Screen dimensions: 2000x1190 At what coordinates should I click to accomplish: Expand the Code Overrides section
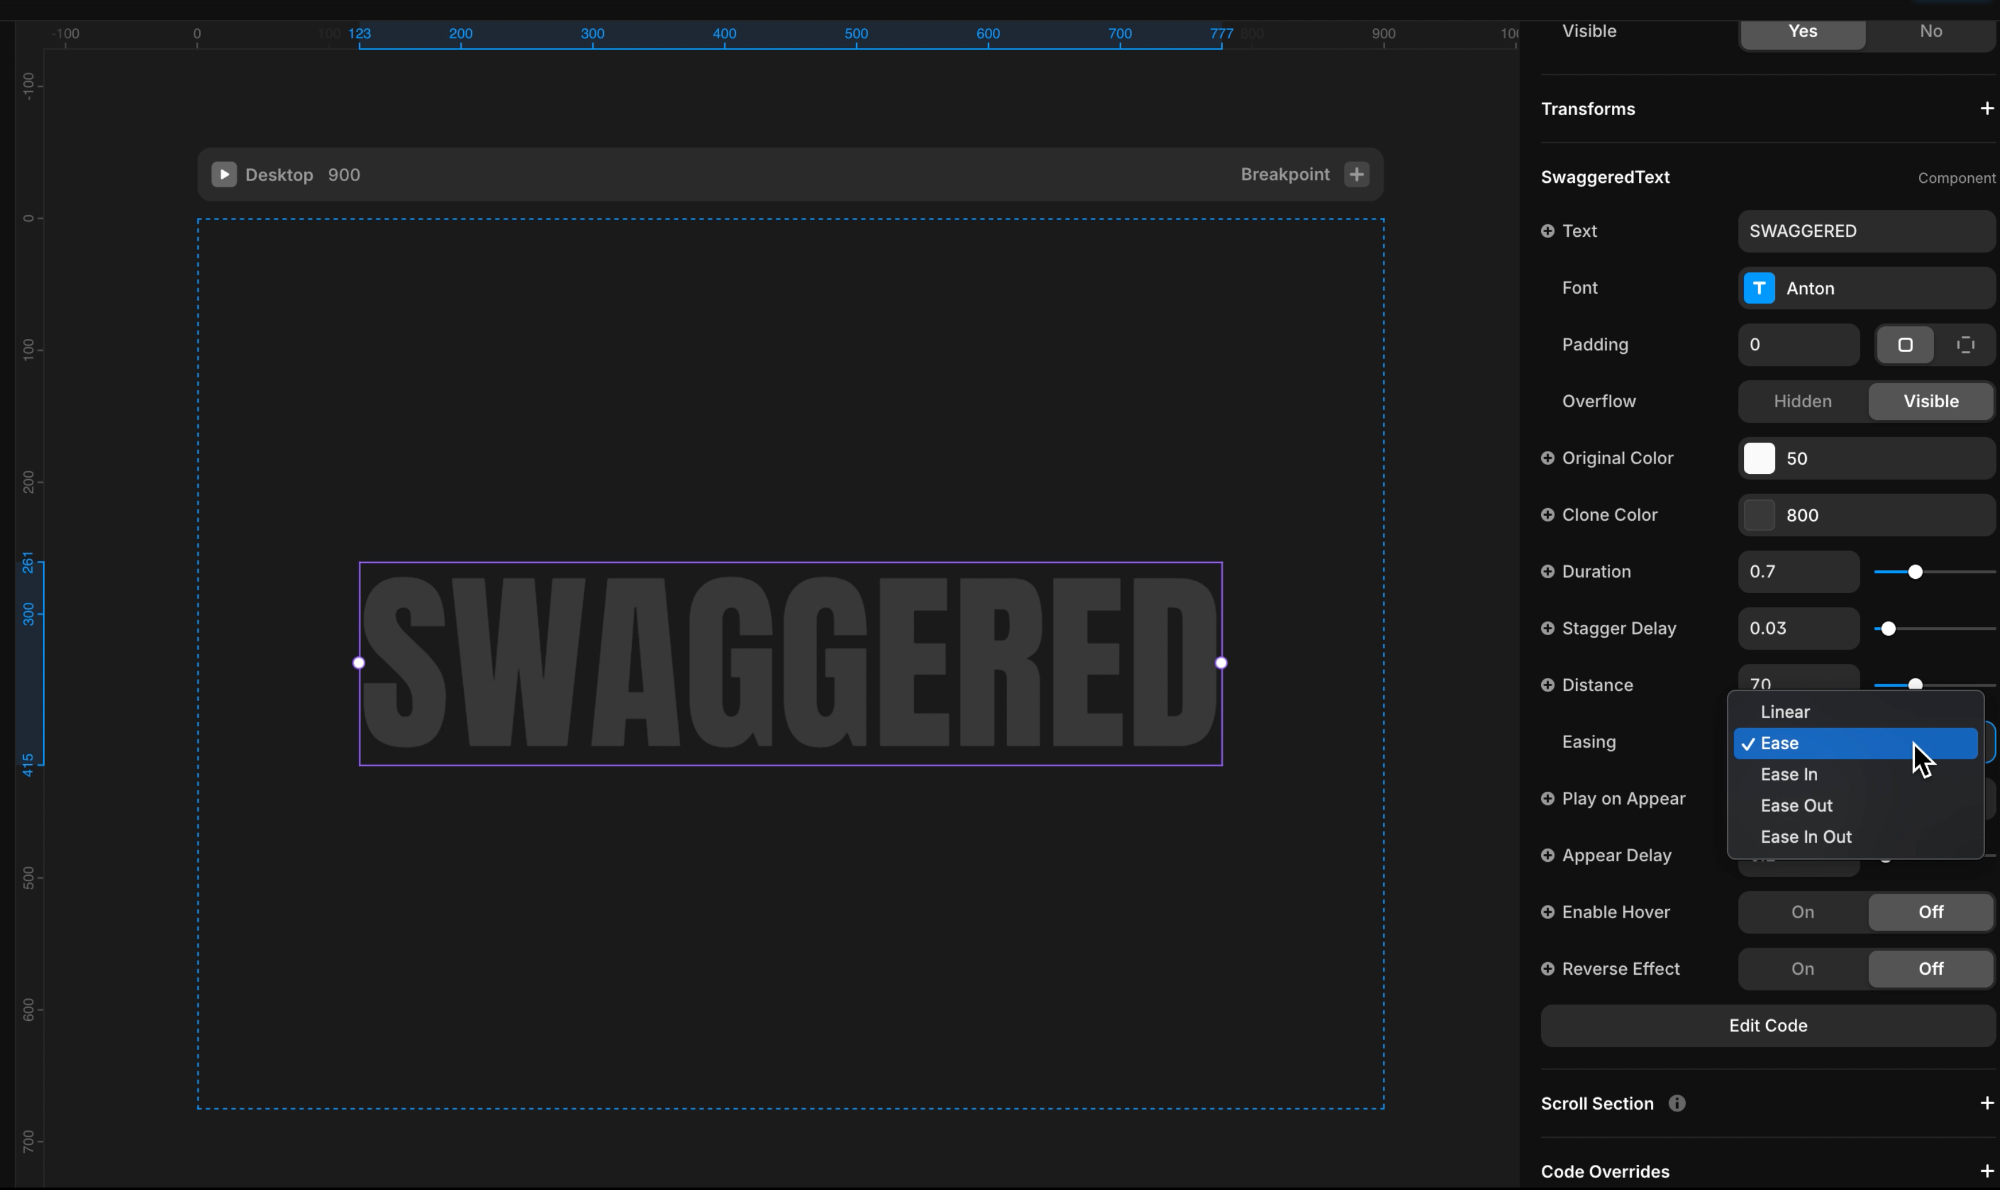tap(1986, 1171)
